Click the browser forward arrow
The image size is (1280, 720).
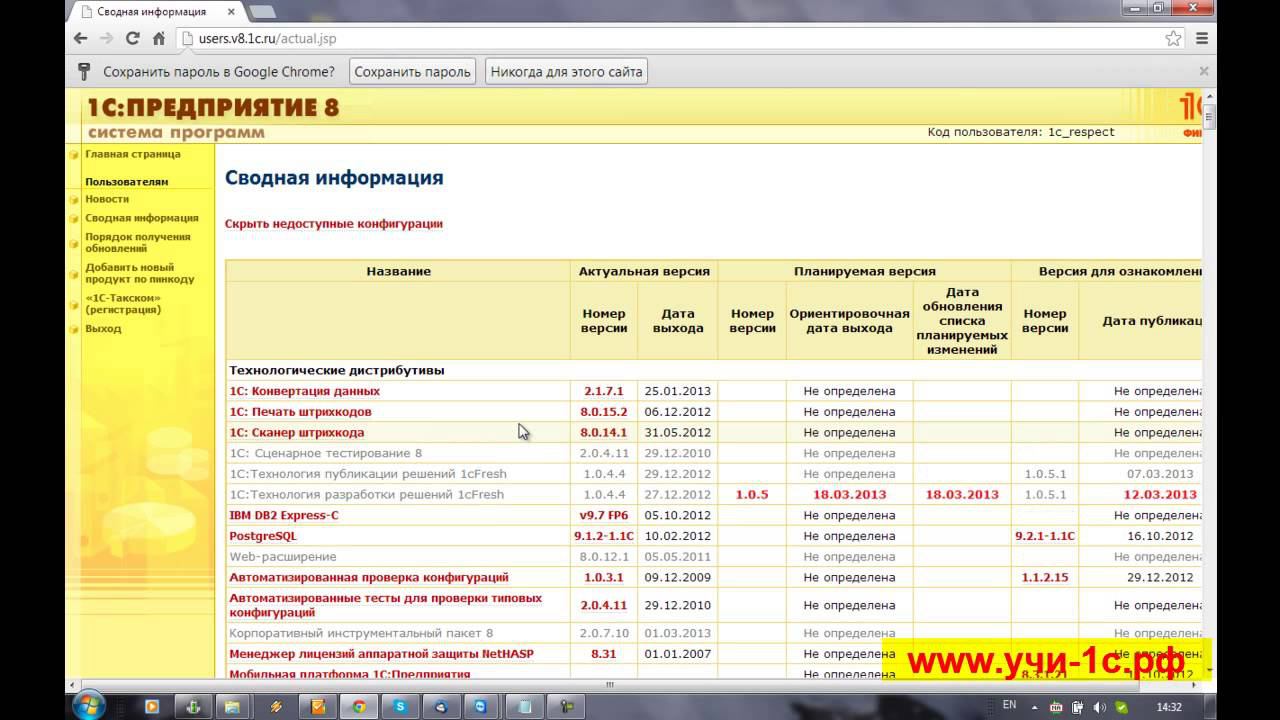(x=106, y=39)
